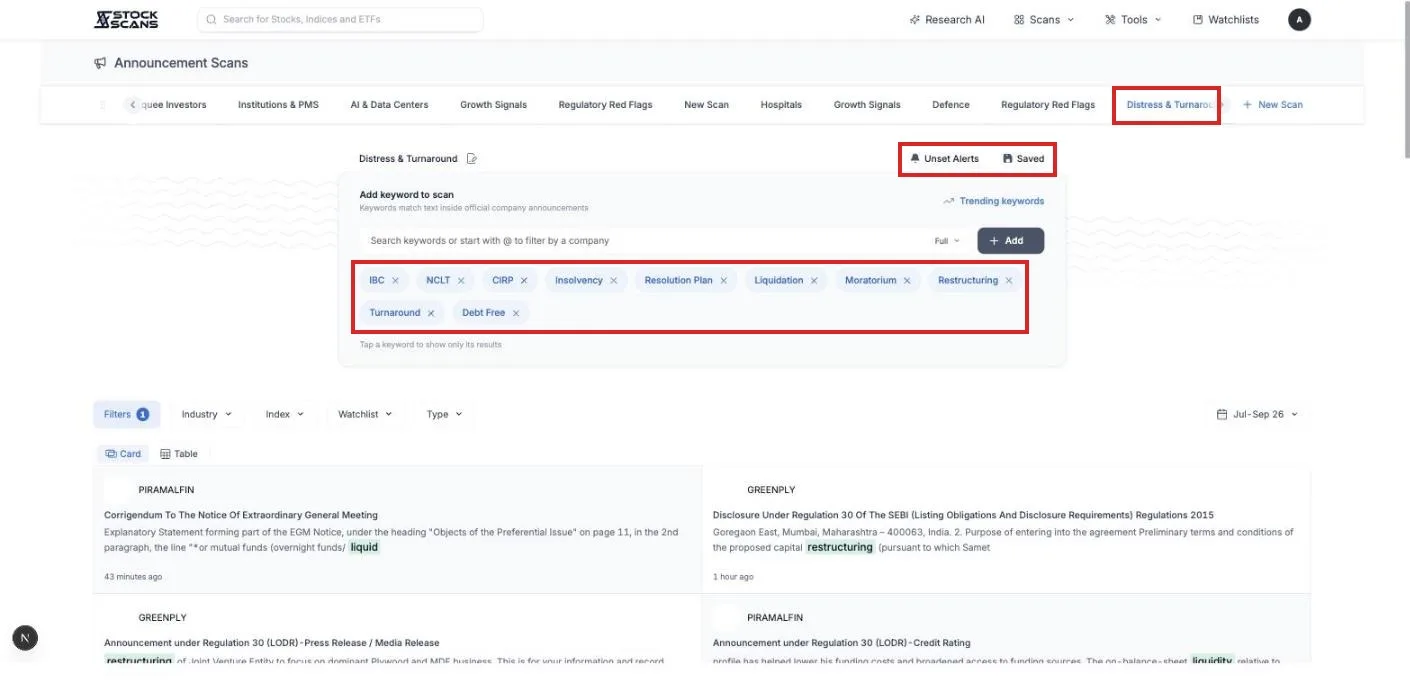Filter results by Liquidation keyword

[x=779, y=280]
